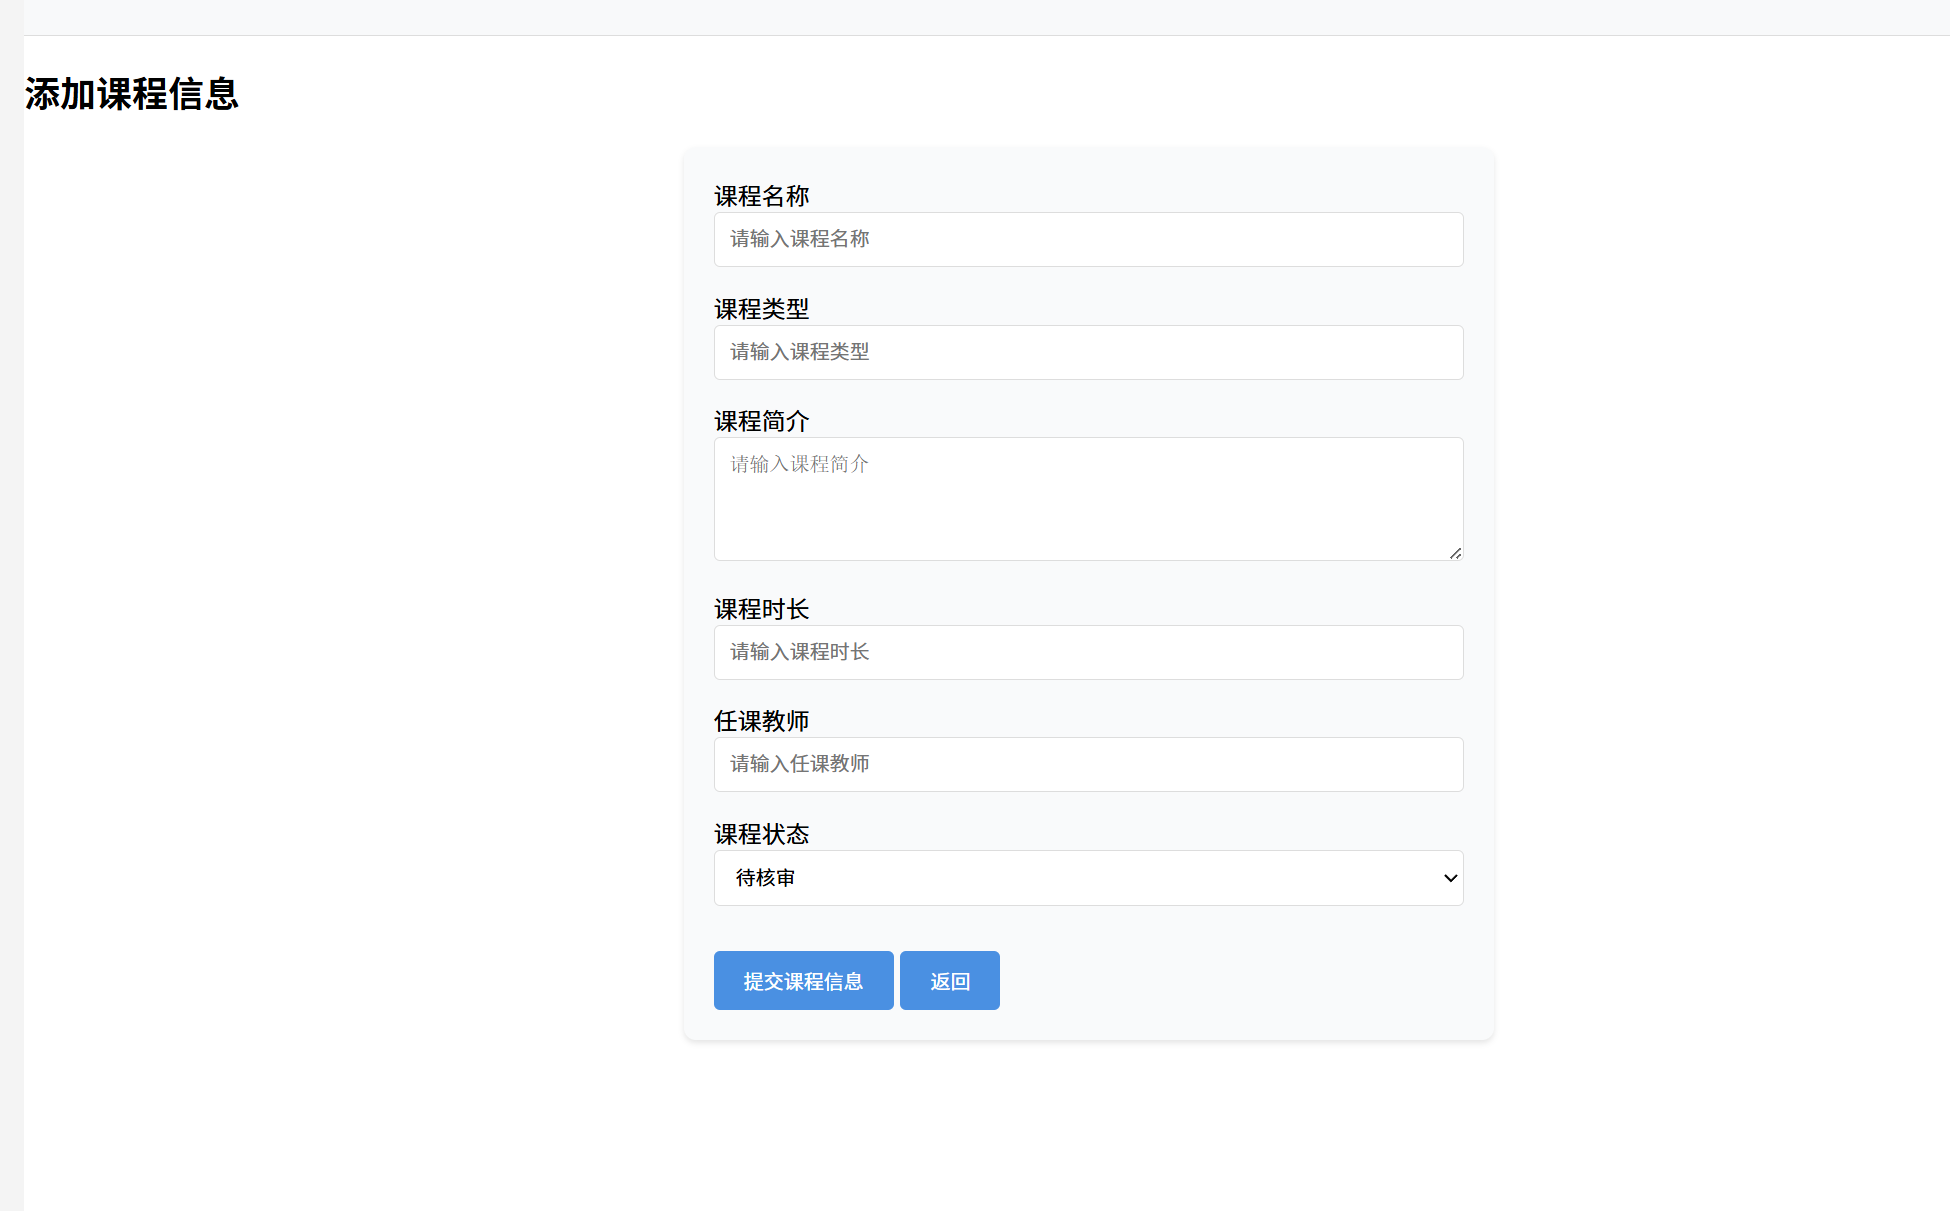The width and height of the screenshot is (1950, 1211).
Task: Click the 课程状态 label text
Action: (761, 834)
